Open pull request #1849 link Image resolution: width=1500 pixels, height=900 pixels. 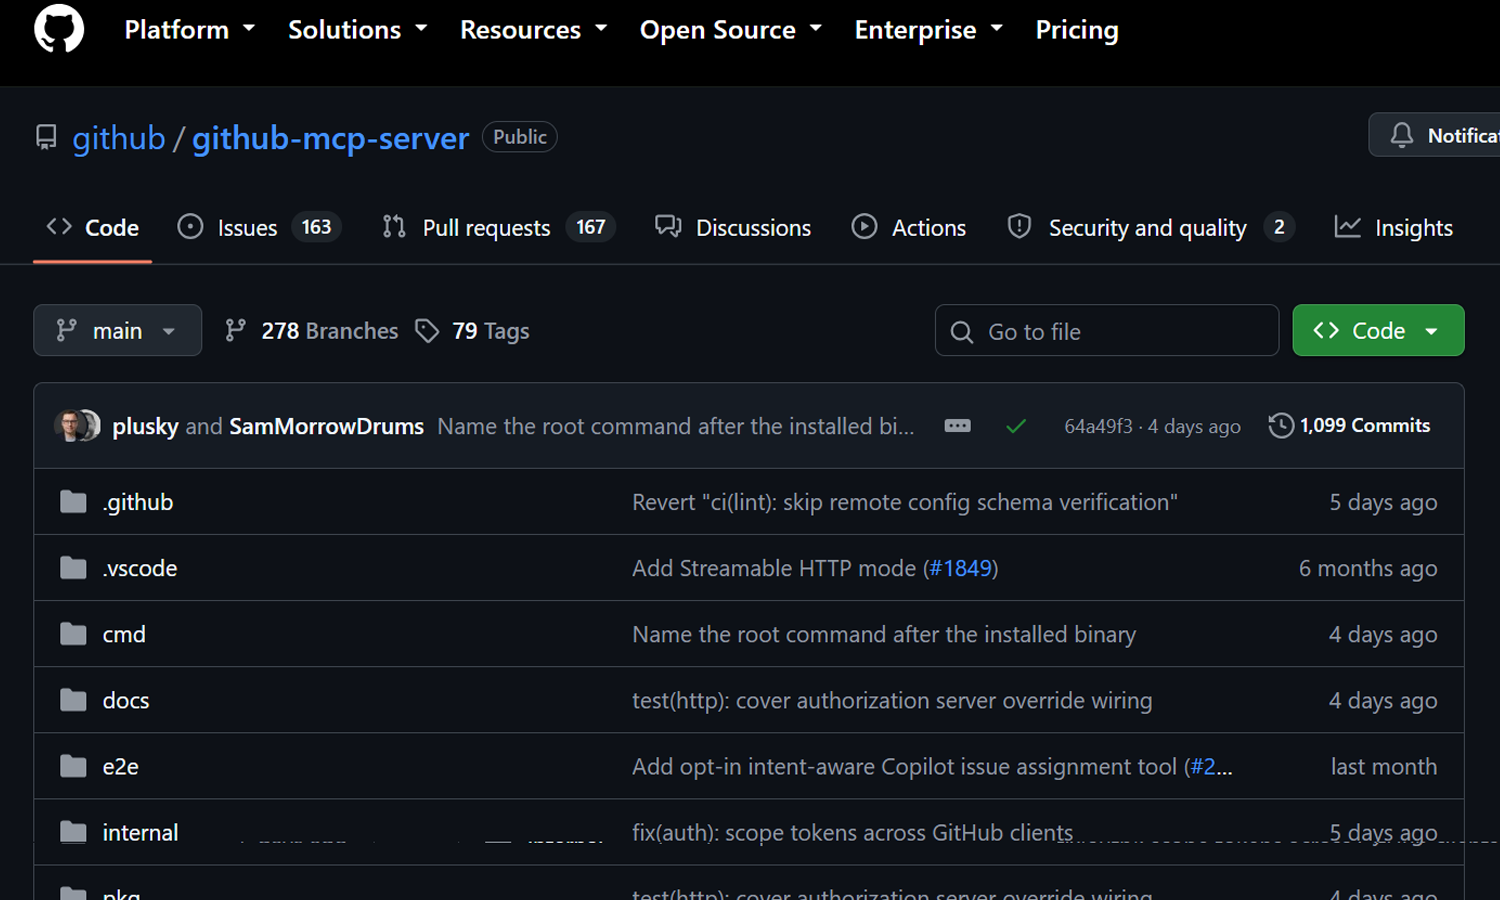click(960, 568)
